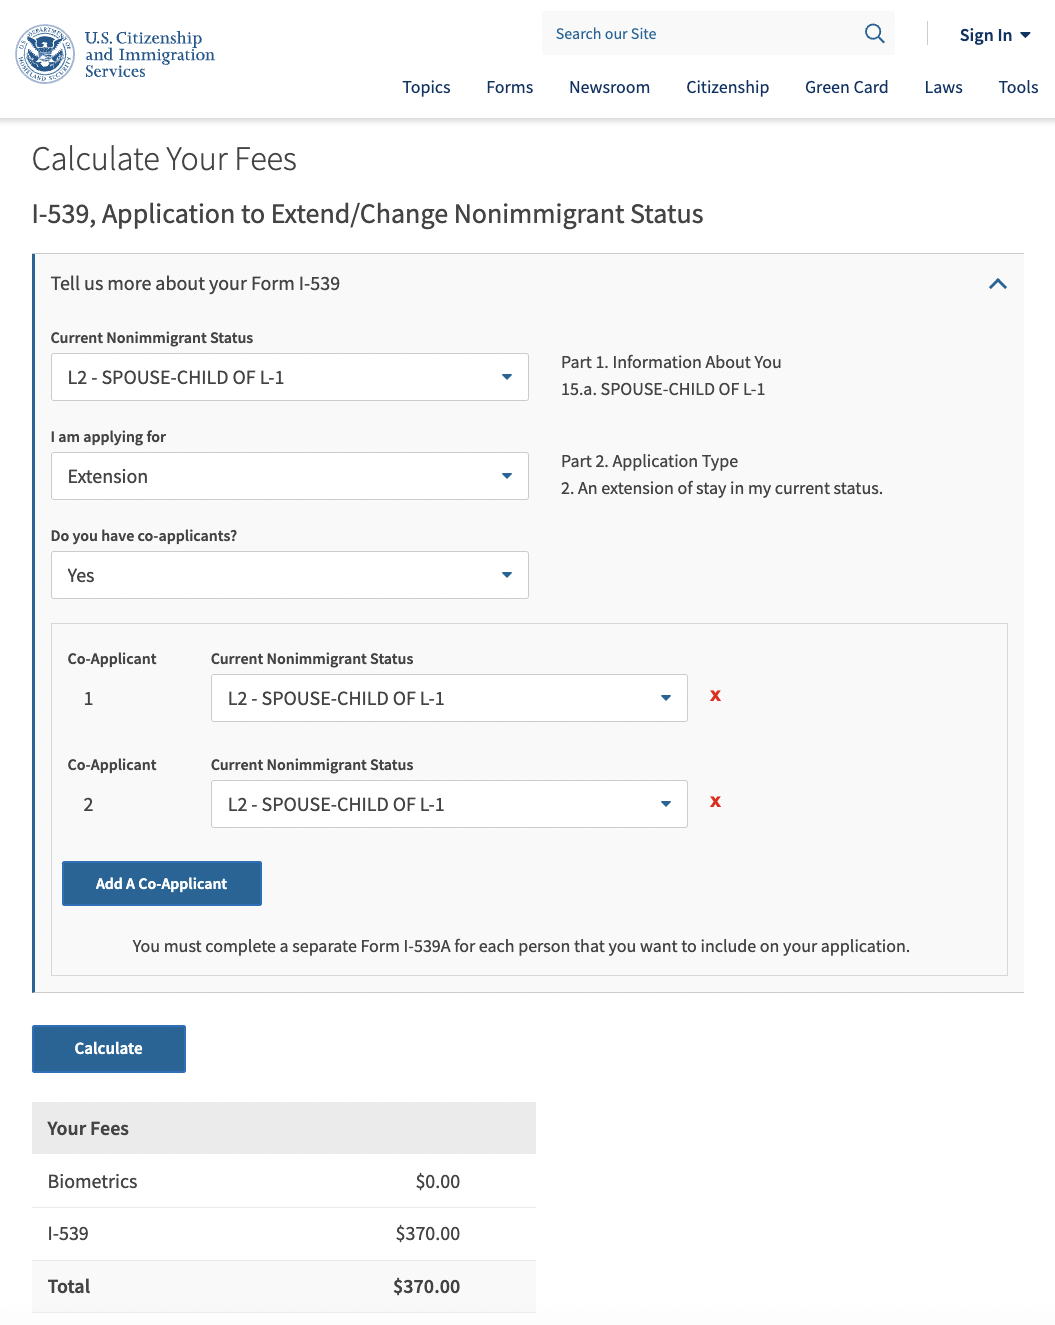This screenshot has width=1055, height=1325.
Task: Focus the Search our Site field
Action: 700,34
